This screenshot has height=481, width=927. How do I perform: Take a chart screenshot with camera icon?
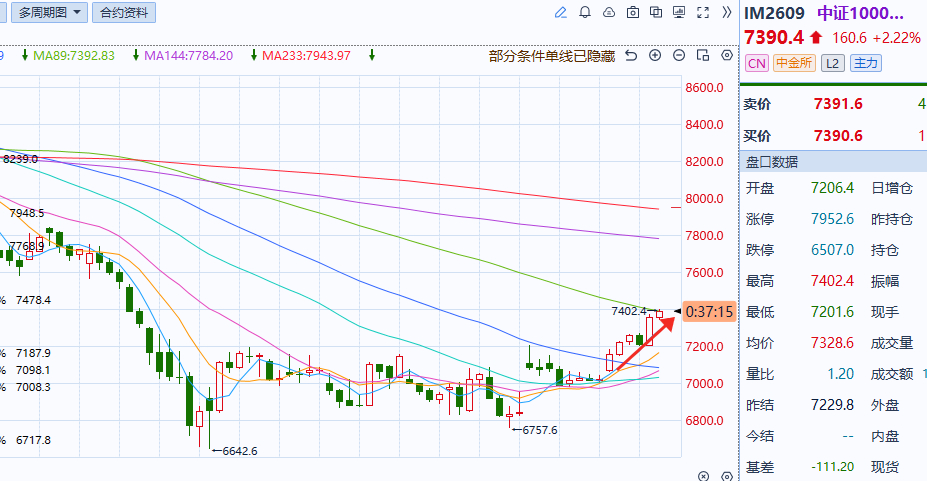pos(633,12)
